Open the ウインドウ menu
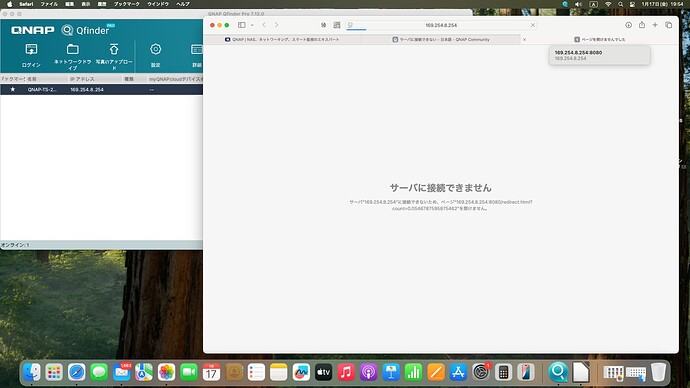Screen dimensions: 690x388 pos(158,4)
